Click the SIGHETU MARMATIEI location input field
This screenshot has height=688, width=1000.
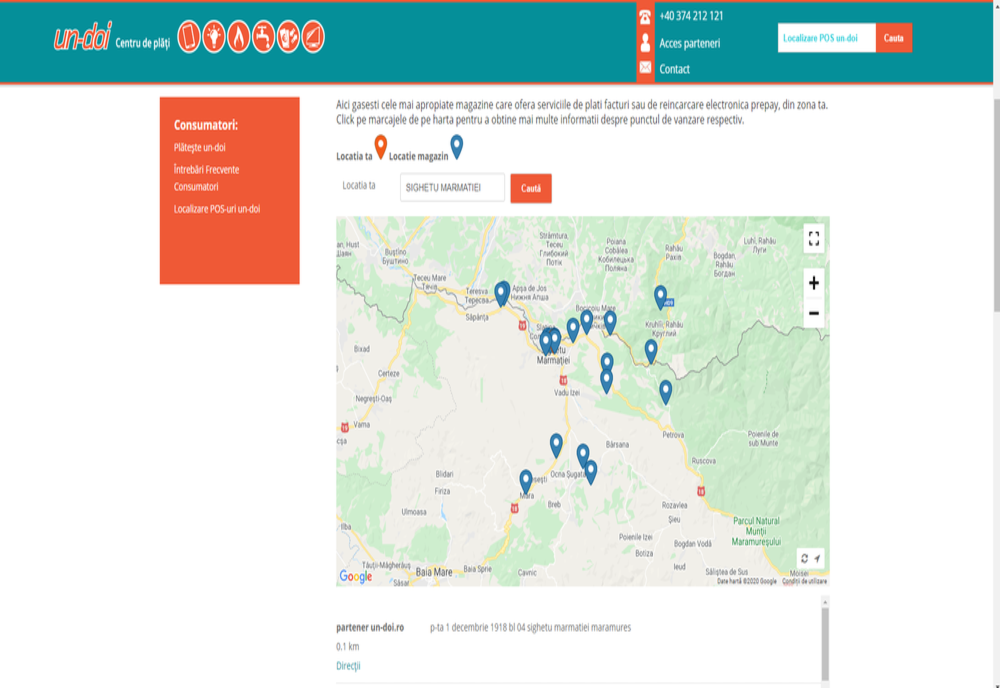[452, 188]
